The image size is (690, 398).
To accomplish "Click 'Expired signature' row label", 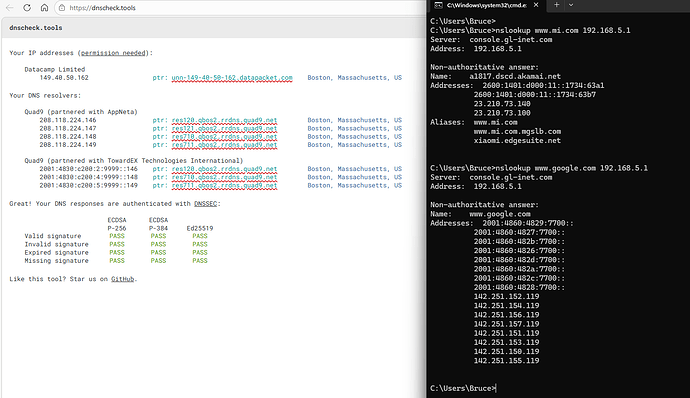I will (56, 252).
